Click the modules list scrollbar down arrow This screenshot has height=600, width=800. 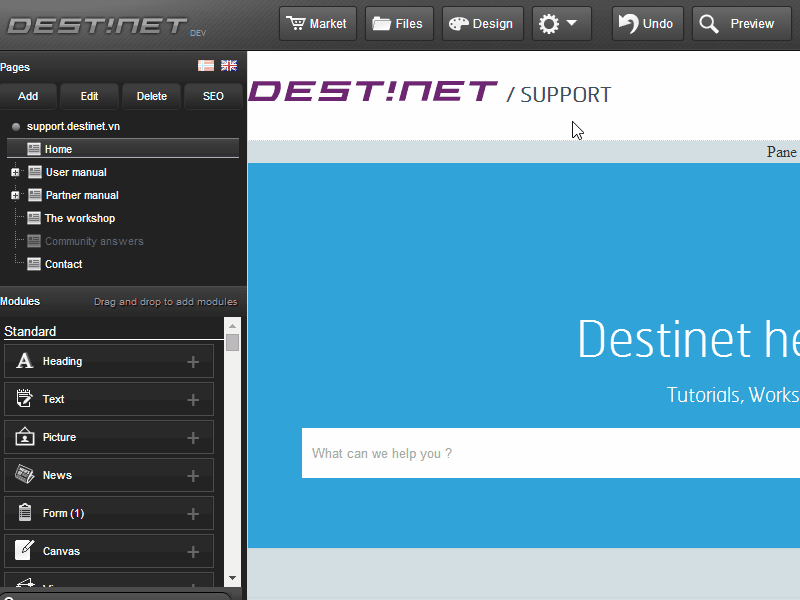pos(232,578)
